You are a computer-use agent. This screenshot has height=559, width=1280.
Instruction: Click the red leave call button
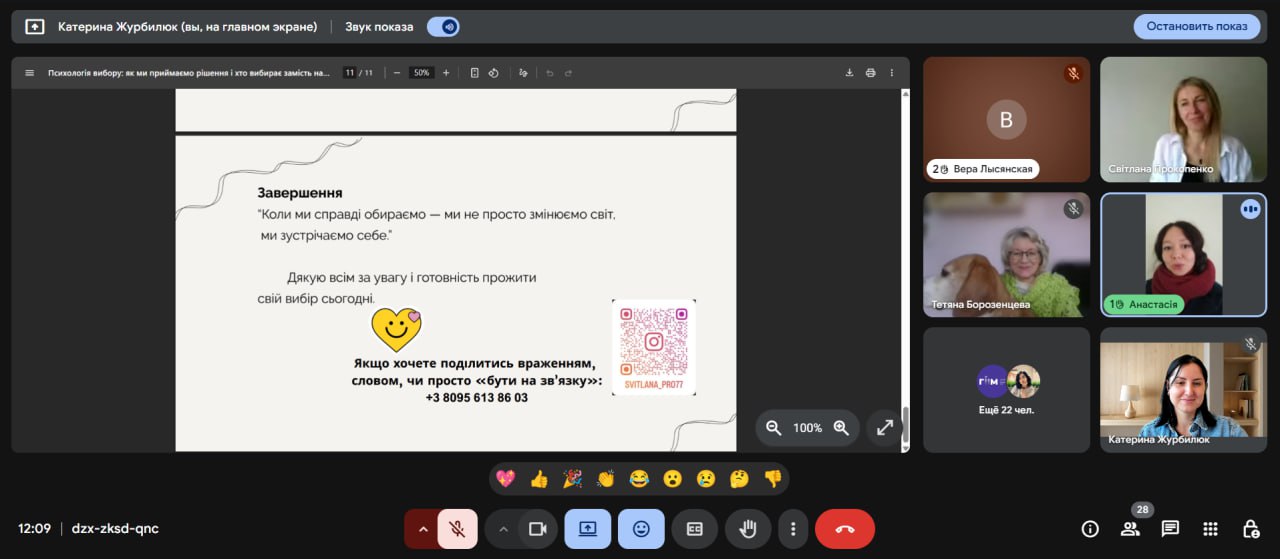coord(844,529)
